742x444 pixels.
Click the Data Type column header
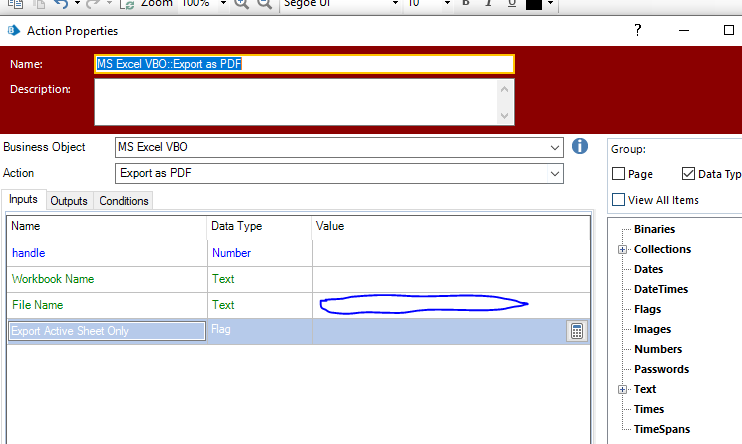(259, 226)
